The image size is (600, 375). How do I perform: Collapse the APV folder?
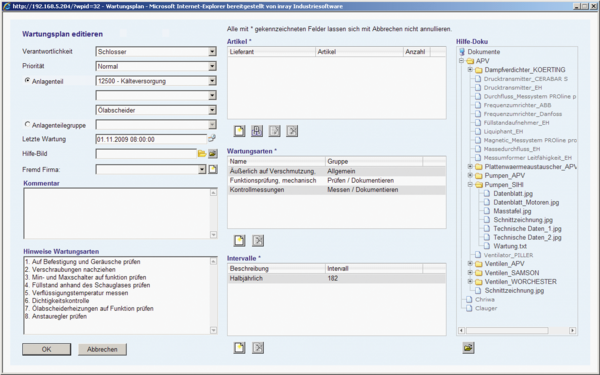pyautogui.click(x=461, y=61)
